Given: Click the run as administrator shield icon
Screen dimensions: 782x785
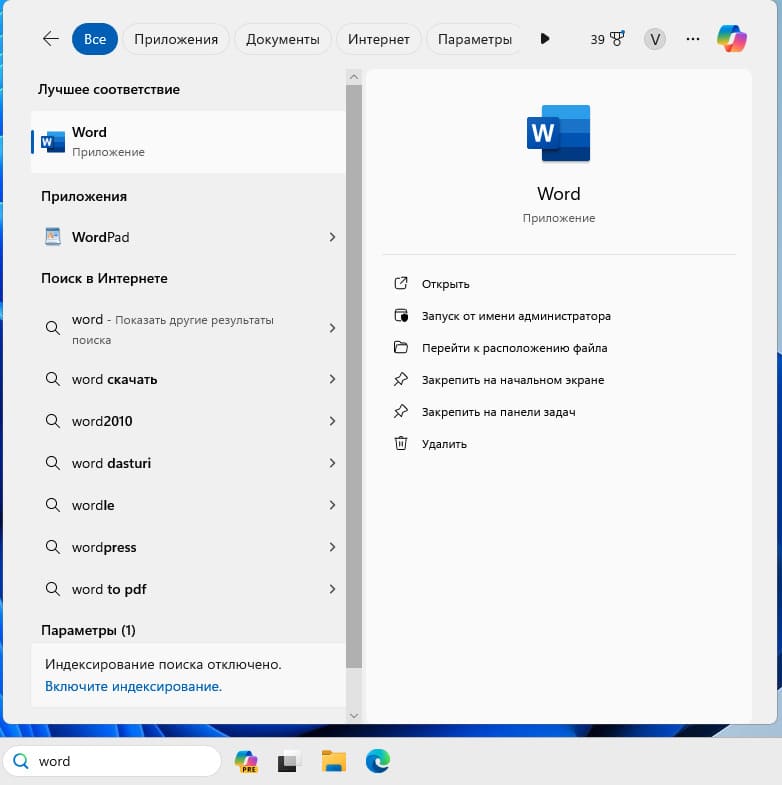Looking at the screenshot, I should point(401,315).
